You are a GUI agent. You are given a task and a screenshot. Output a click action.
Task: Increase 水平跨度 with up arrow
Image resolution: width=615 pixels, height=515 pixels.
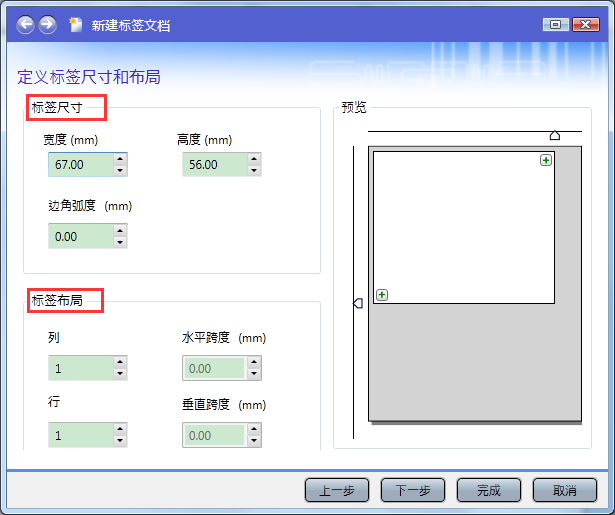(x=254, y=362)
